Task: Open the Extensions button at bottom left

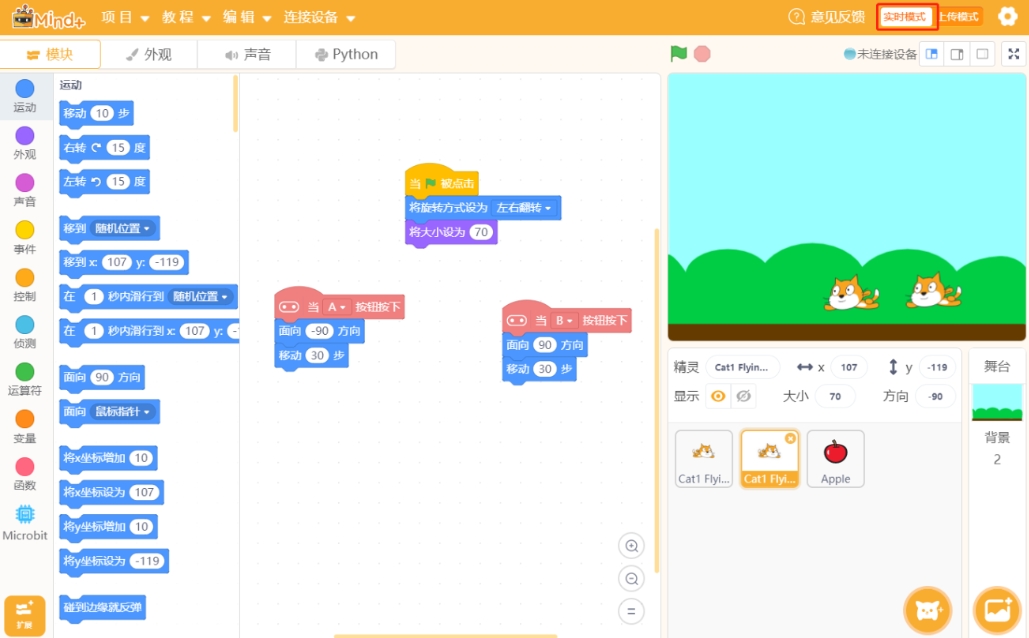Action: tap(24, 614)
